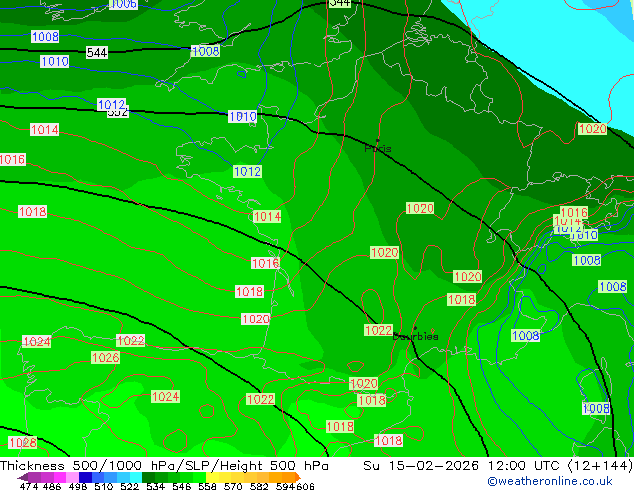The image size is (634, 490).
Task: Click the orange right arrow tip of colorbar
Action: point(297,477)
